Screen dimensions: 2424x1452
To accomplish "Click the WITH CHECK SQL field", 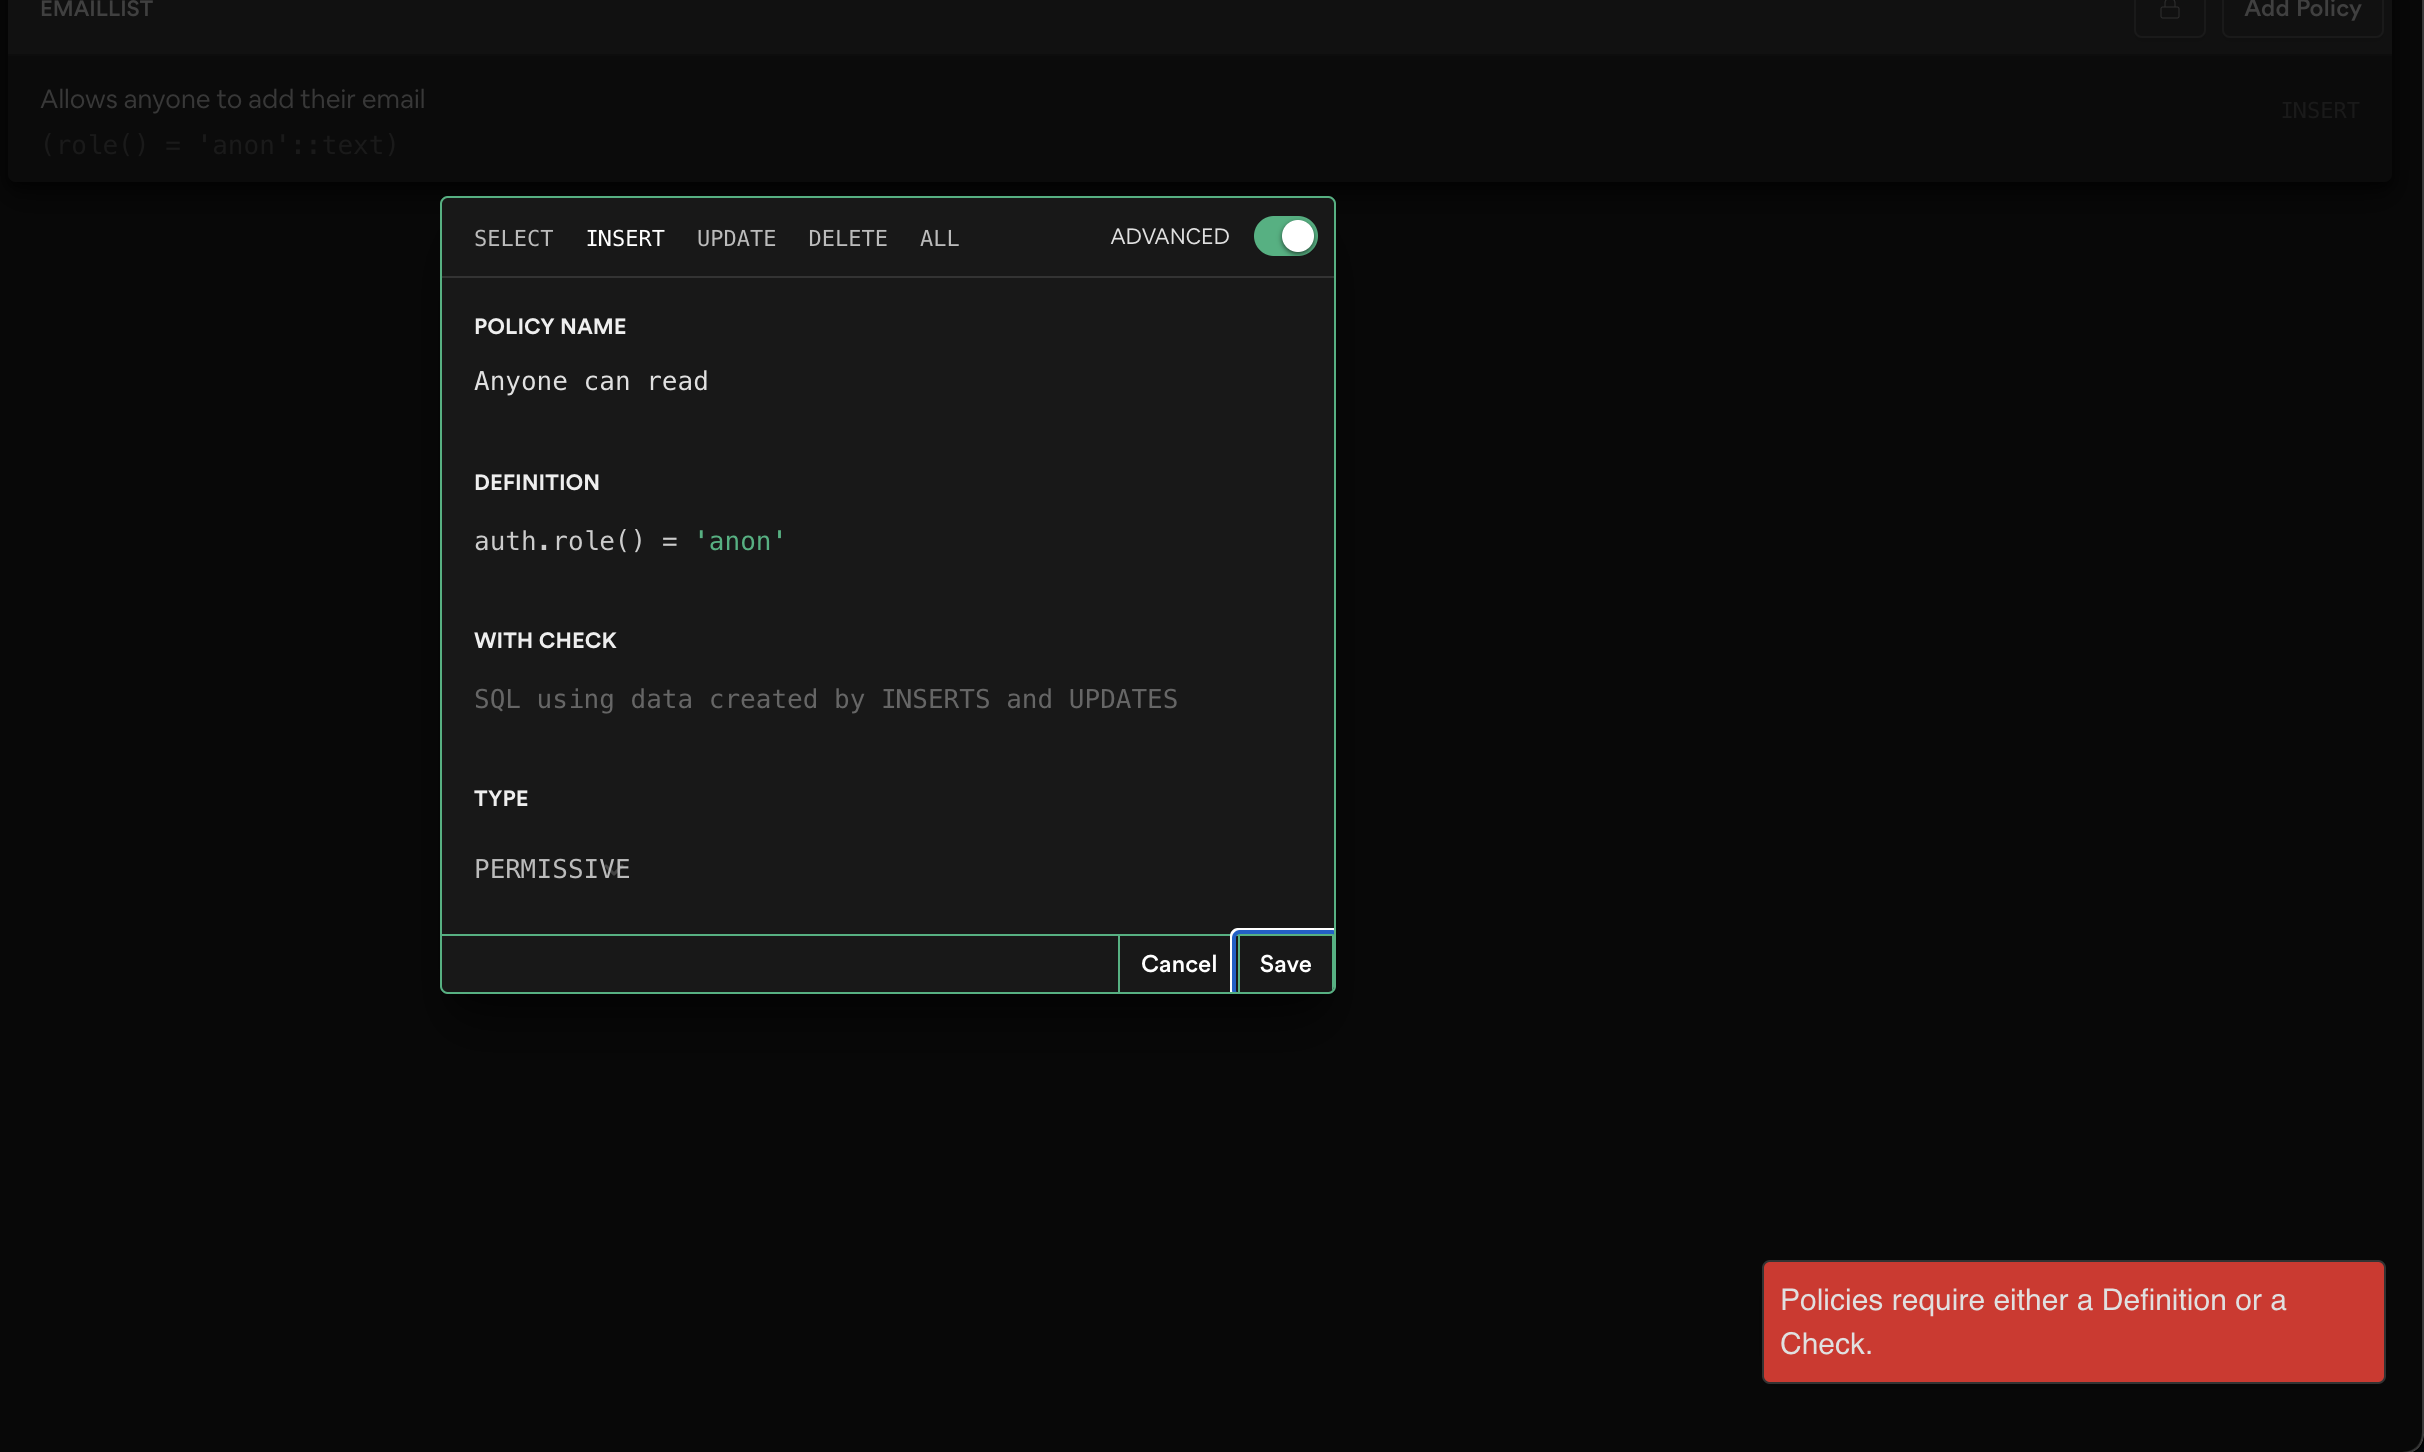I will [x=825, y=699].
